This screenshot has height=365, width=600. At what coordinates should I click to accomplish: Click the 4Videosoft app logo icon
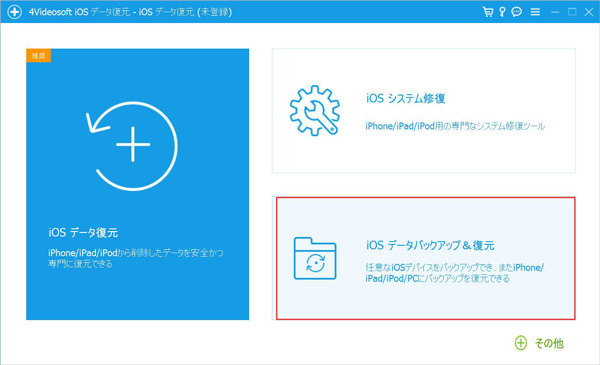[15, 12]
